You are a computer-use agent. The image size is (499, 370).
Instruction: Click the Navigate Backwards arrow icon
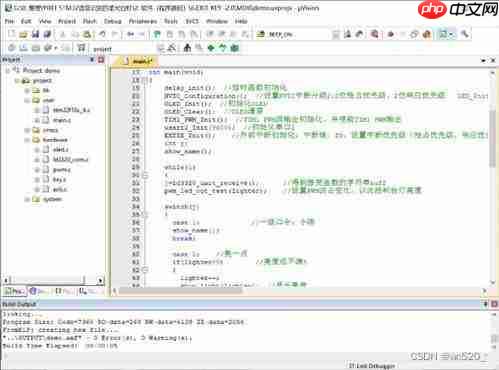(x=131, y=34)
